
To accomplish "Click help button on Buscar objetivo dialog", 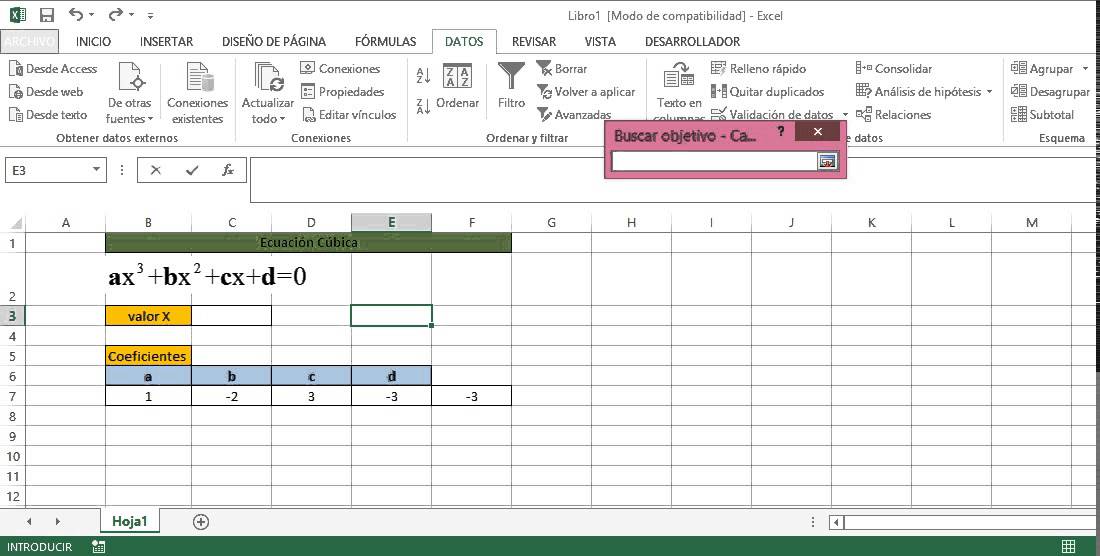I will [781, 131].
